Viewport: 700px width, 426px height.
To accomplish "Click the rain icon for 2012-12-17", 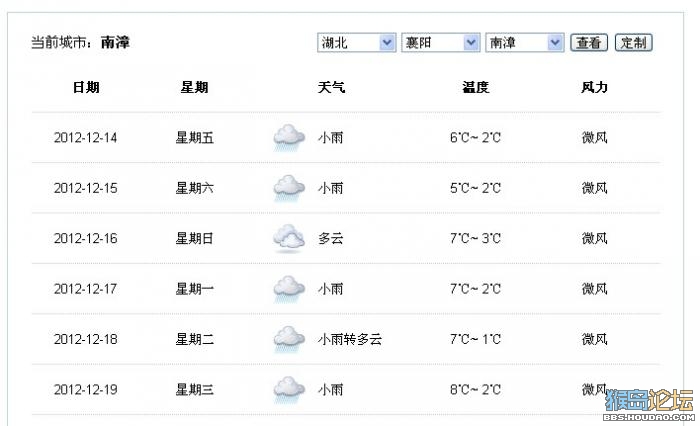I will coord(289,289).
